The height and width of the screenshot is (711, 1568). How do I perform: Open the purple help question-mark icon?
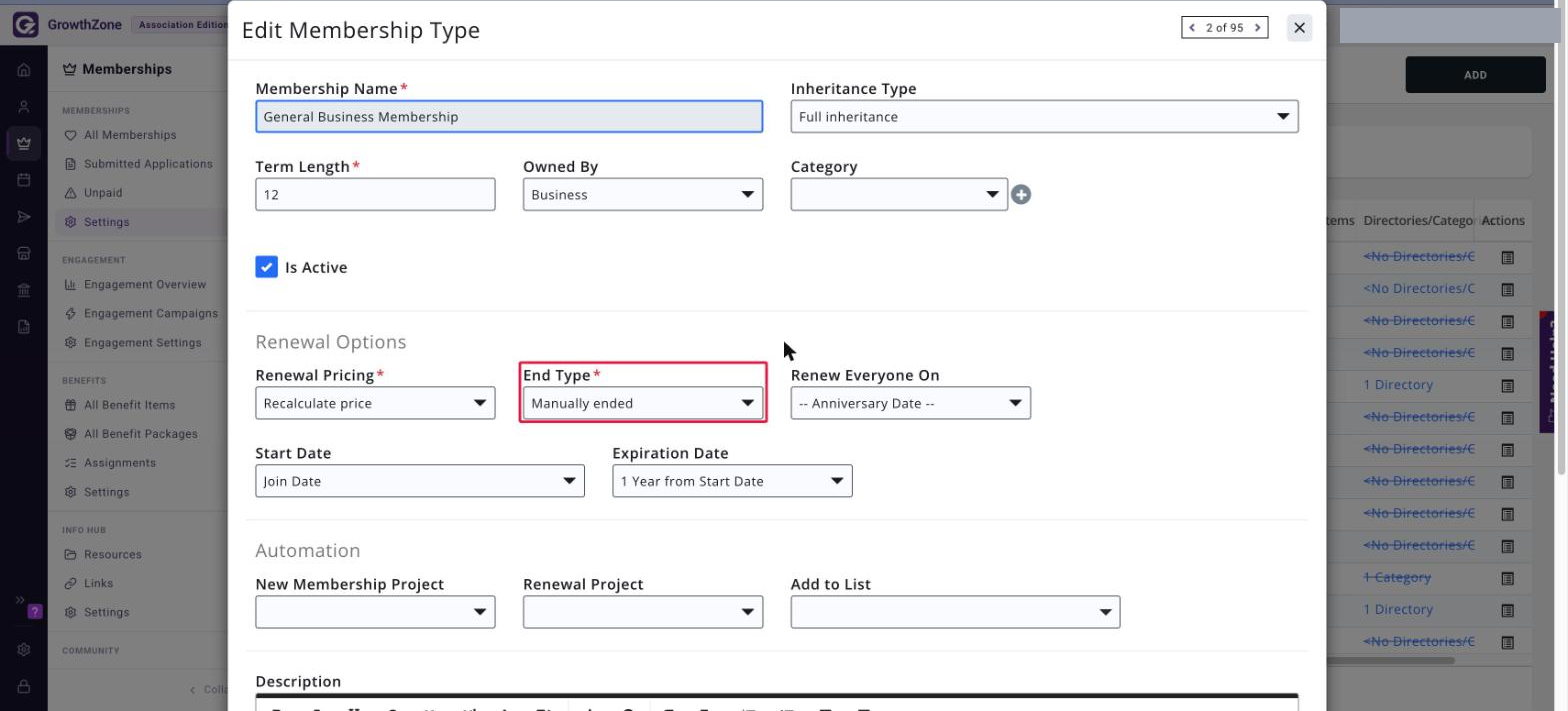pyautogui.click(x=36, y=611)
